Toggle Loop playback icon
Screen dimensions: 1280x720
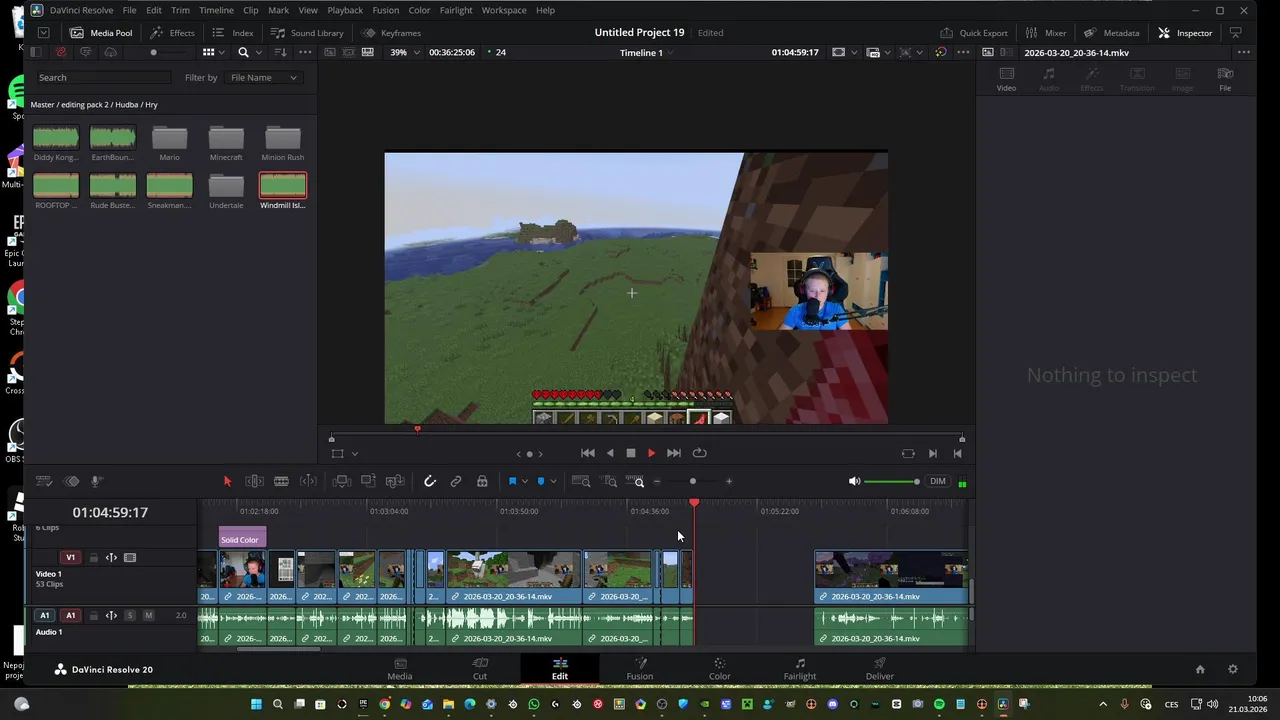click(x=700, y=453)
